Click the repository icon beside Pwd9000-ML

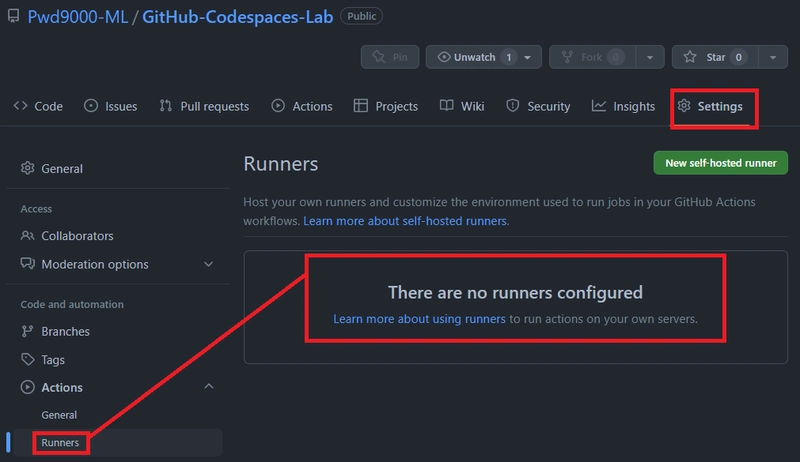(13, 16)
